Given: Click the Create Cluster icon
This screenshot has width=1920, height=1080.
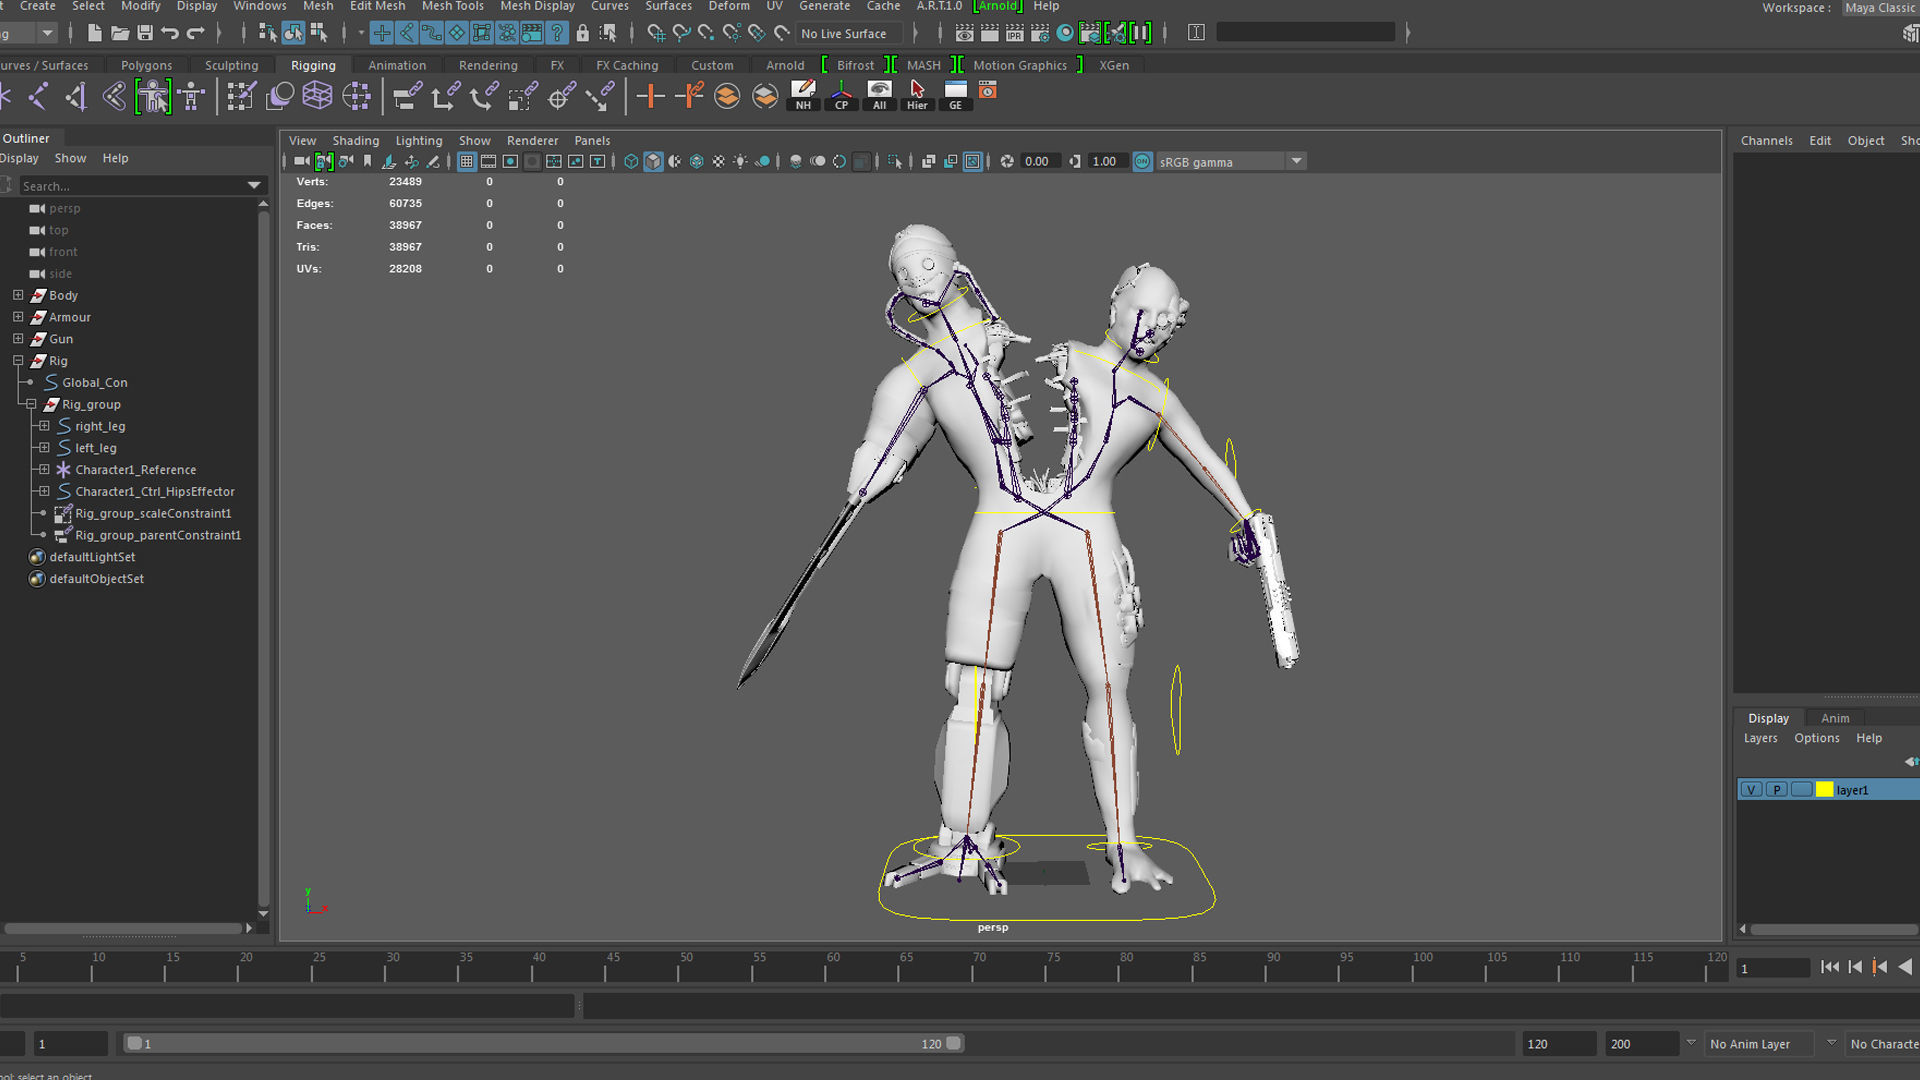Looking at the screenshot, I should [356, 97].
